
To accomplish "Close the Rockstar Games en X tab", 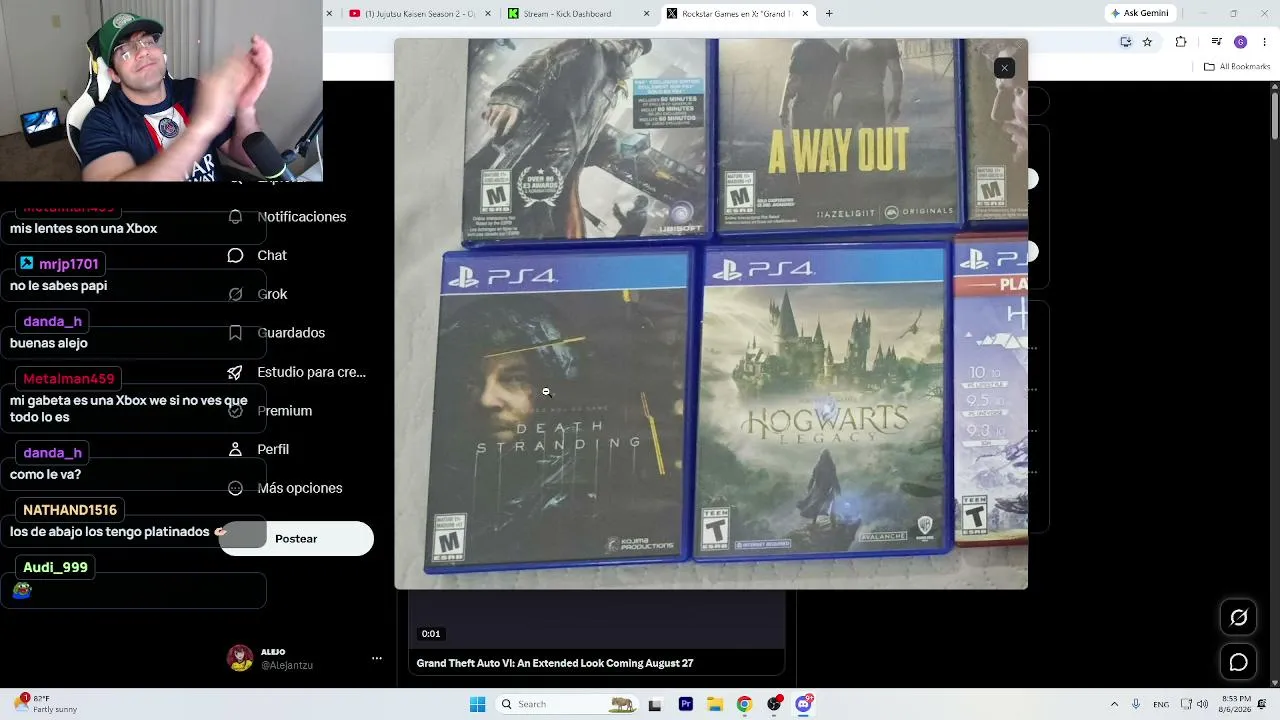I will coord(805,14).
